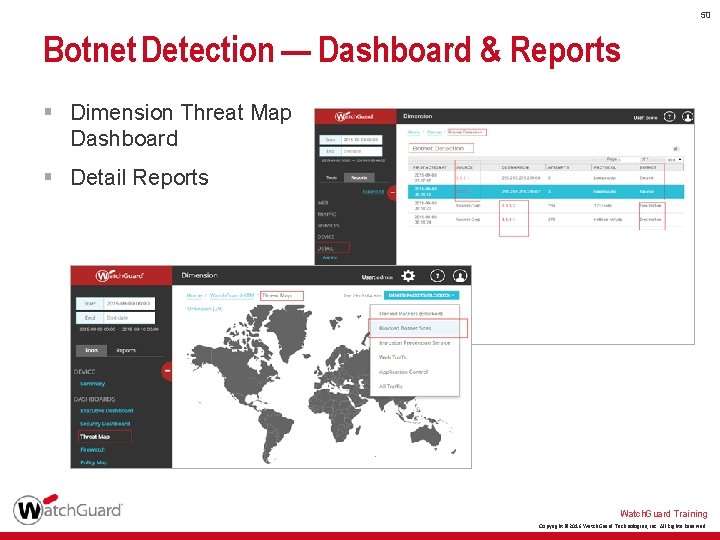Open page size dropdown in Botnet Detection table
Image resolution: width=720 pixels, height=540 pixels.
click(x=675, y=159)
